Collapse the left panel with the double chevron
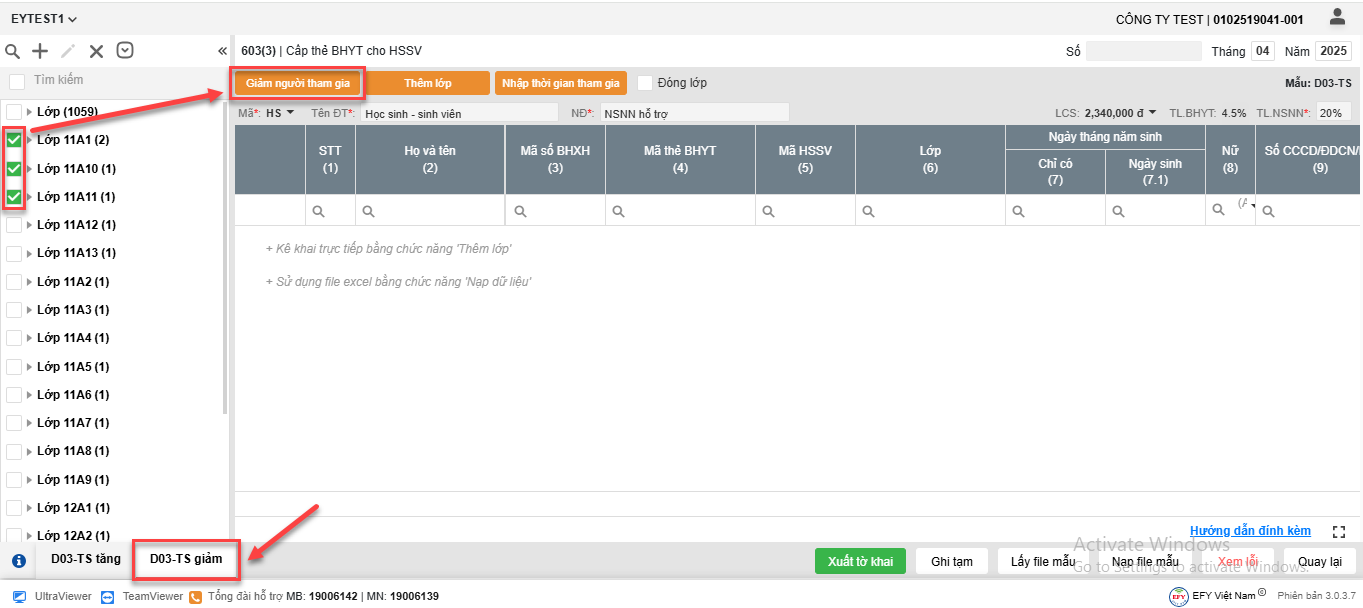This screenshot has width=1363, height=608. (222, 51)
